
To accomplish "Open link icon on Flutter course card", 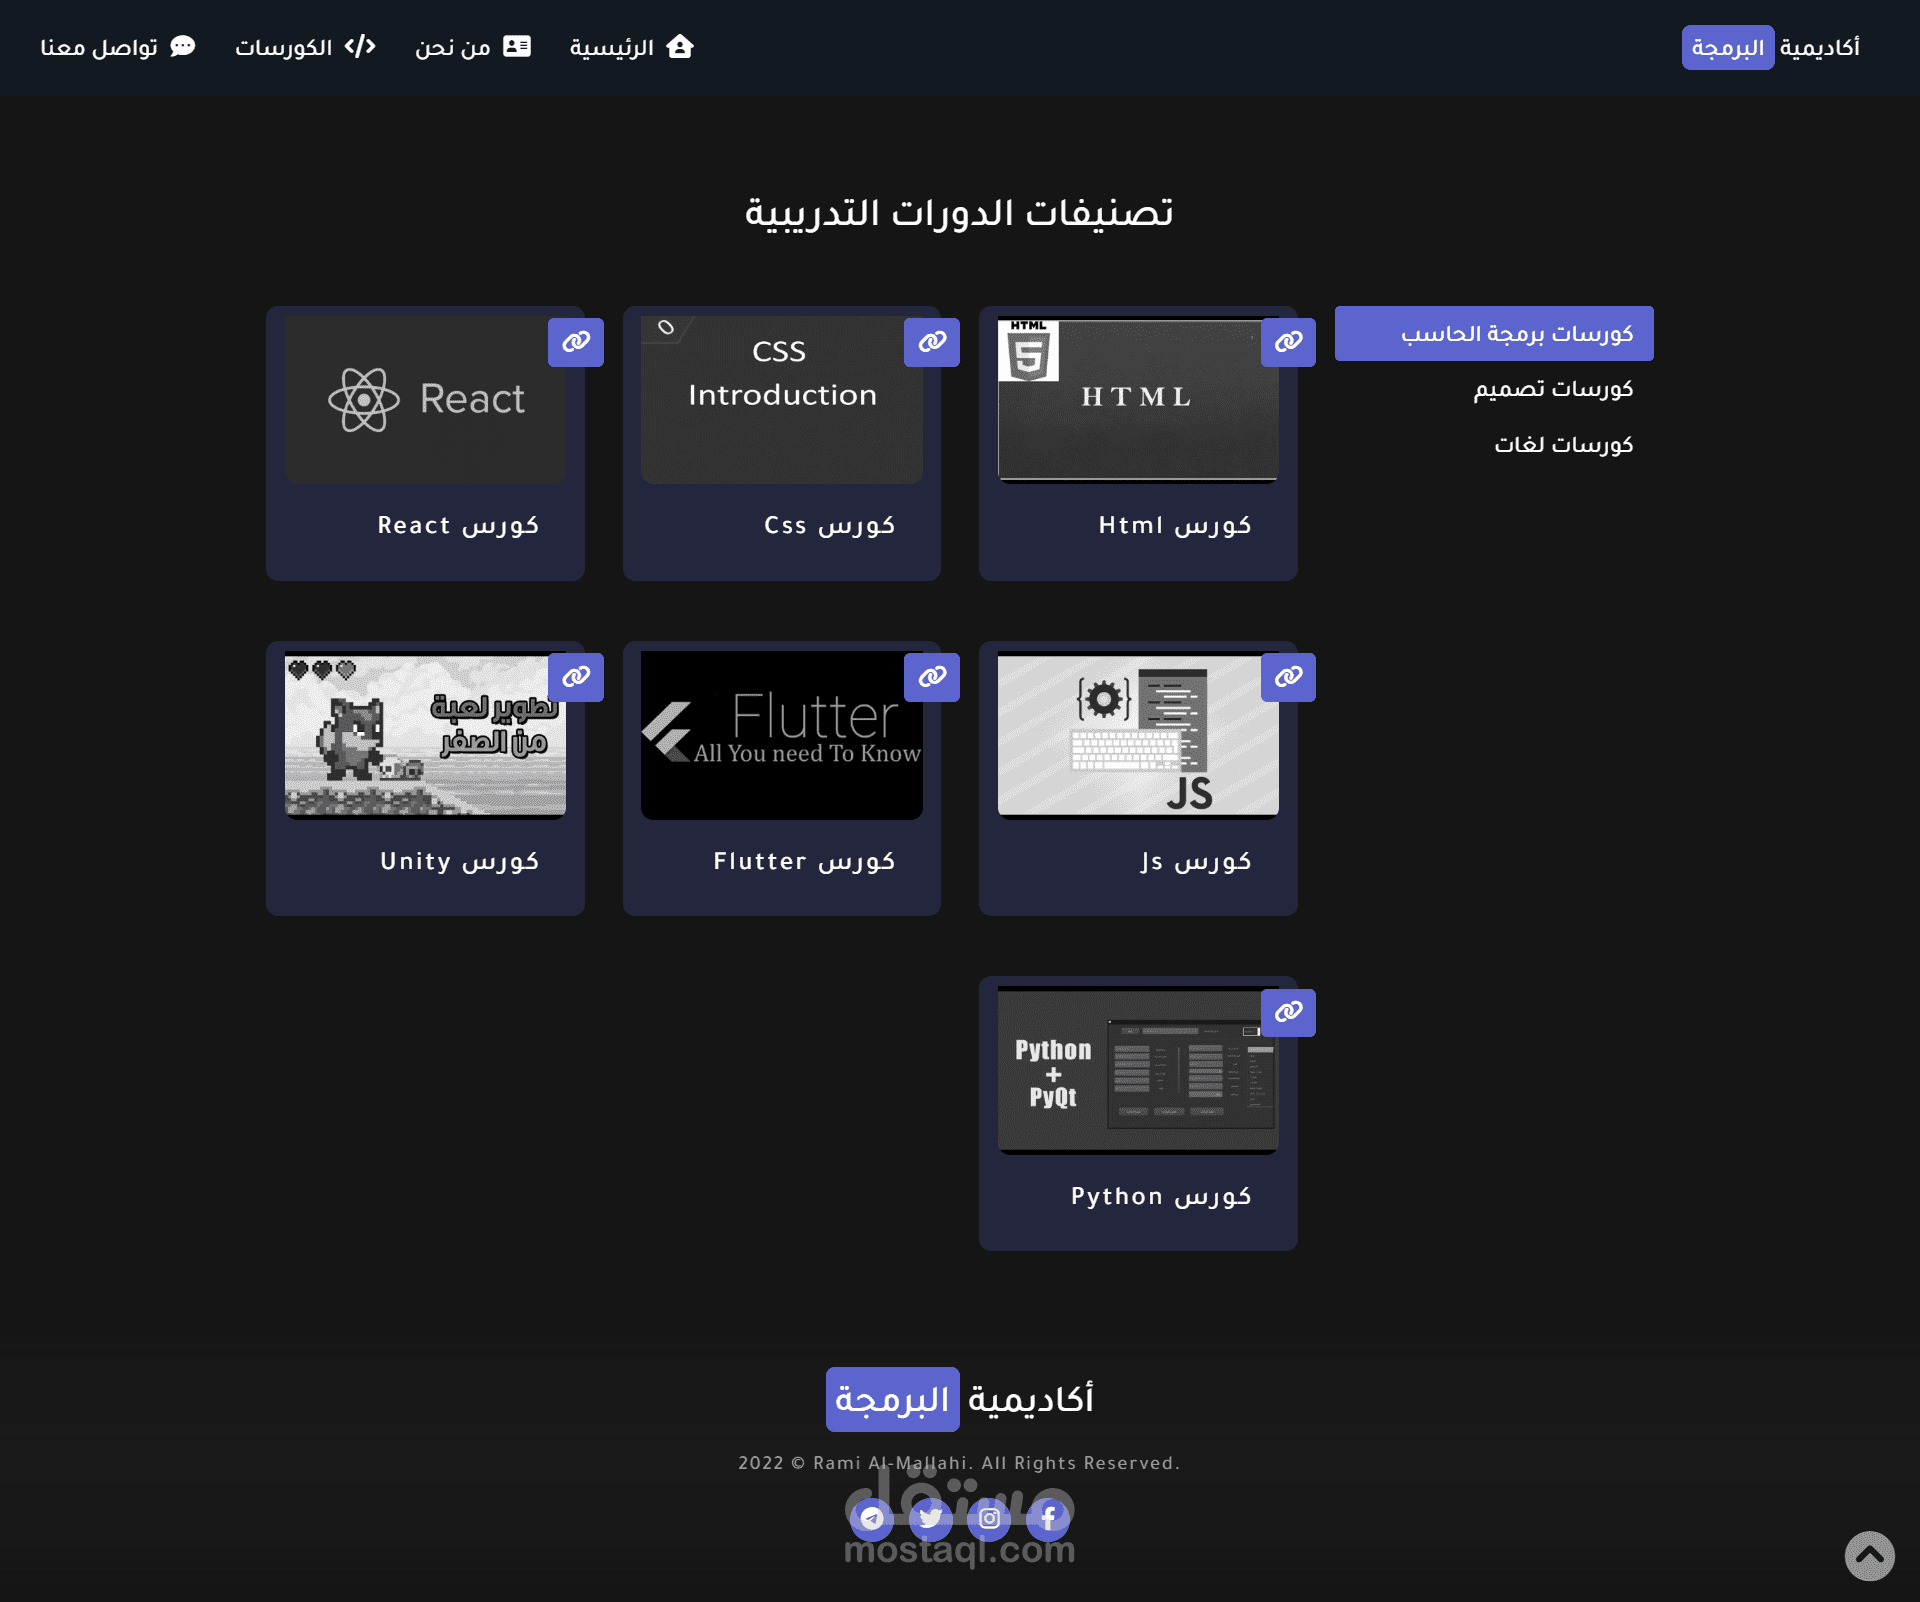I will [931, 677].
